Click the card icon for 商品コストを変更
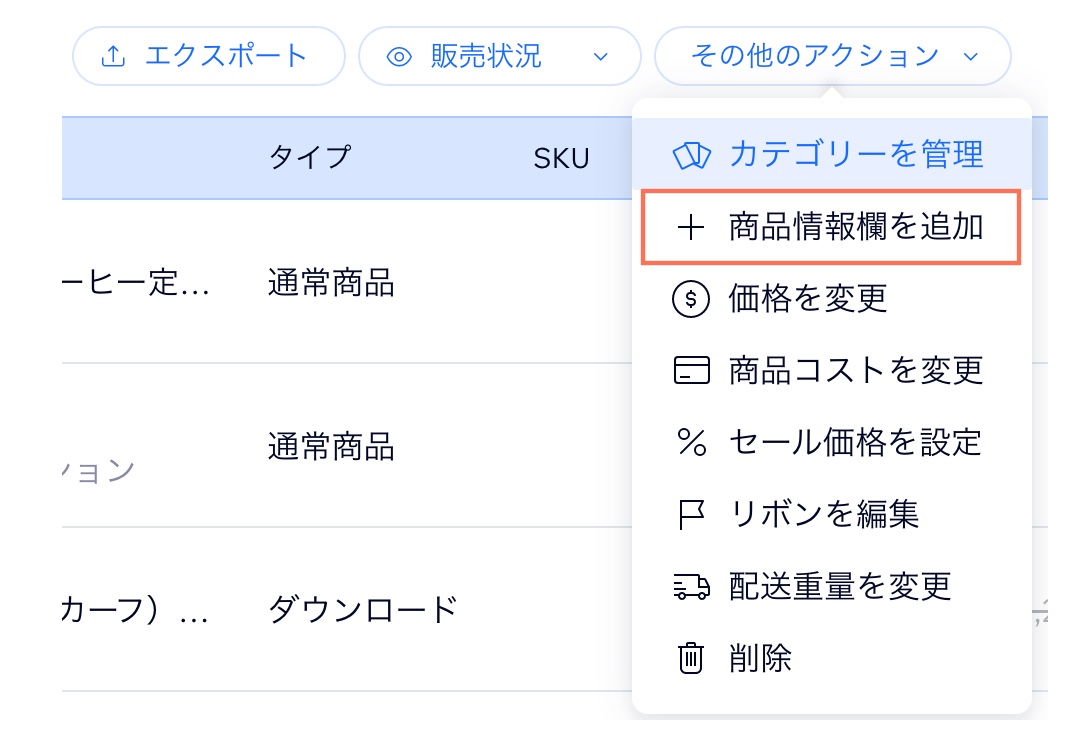Screen dimensions: 1080x734 click(691, 371)
